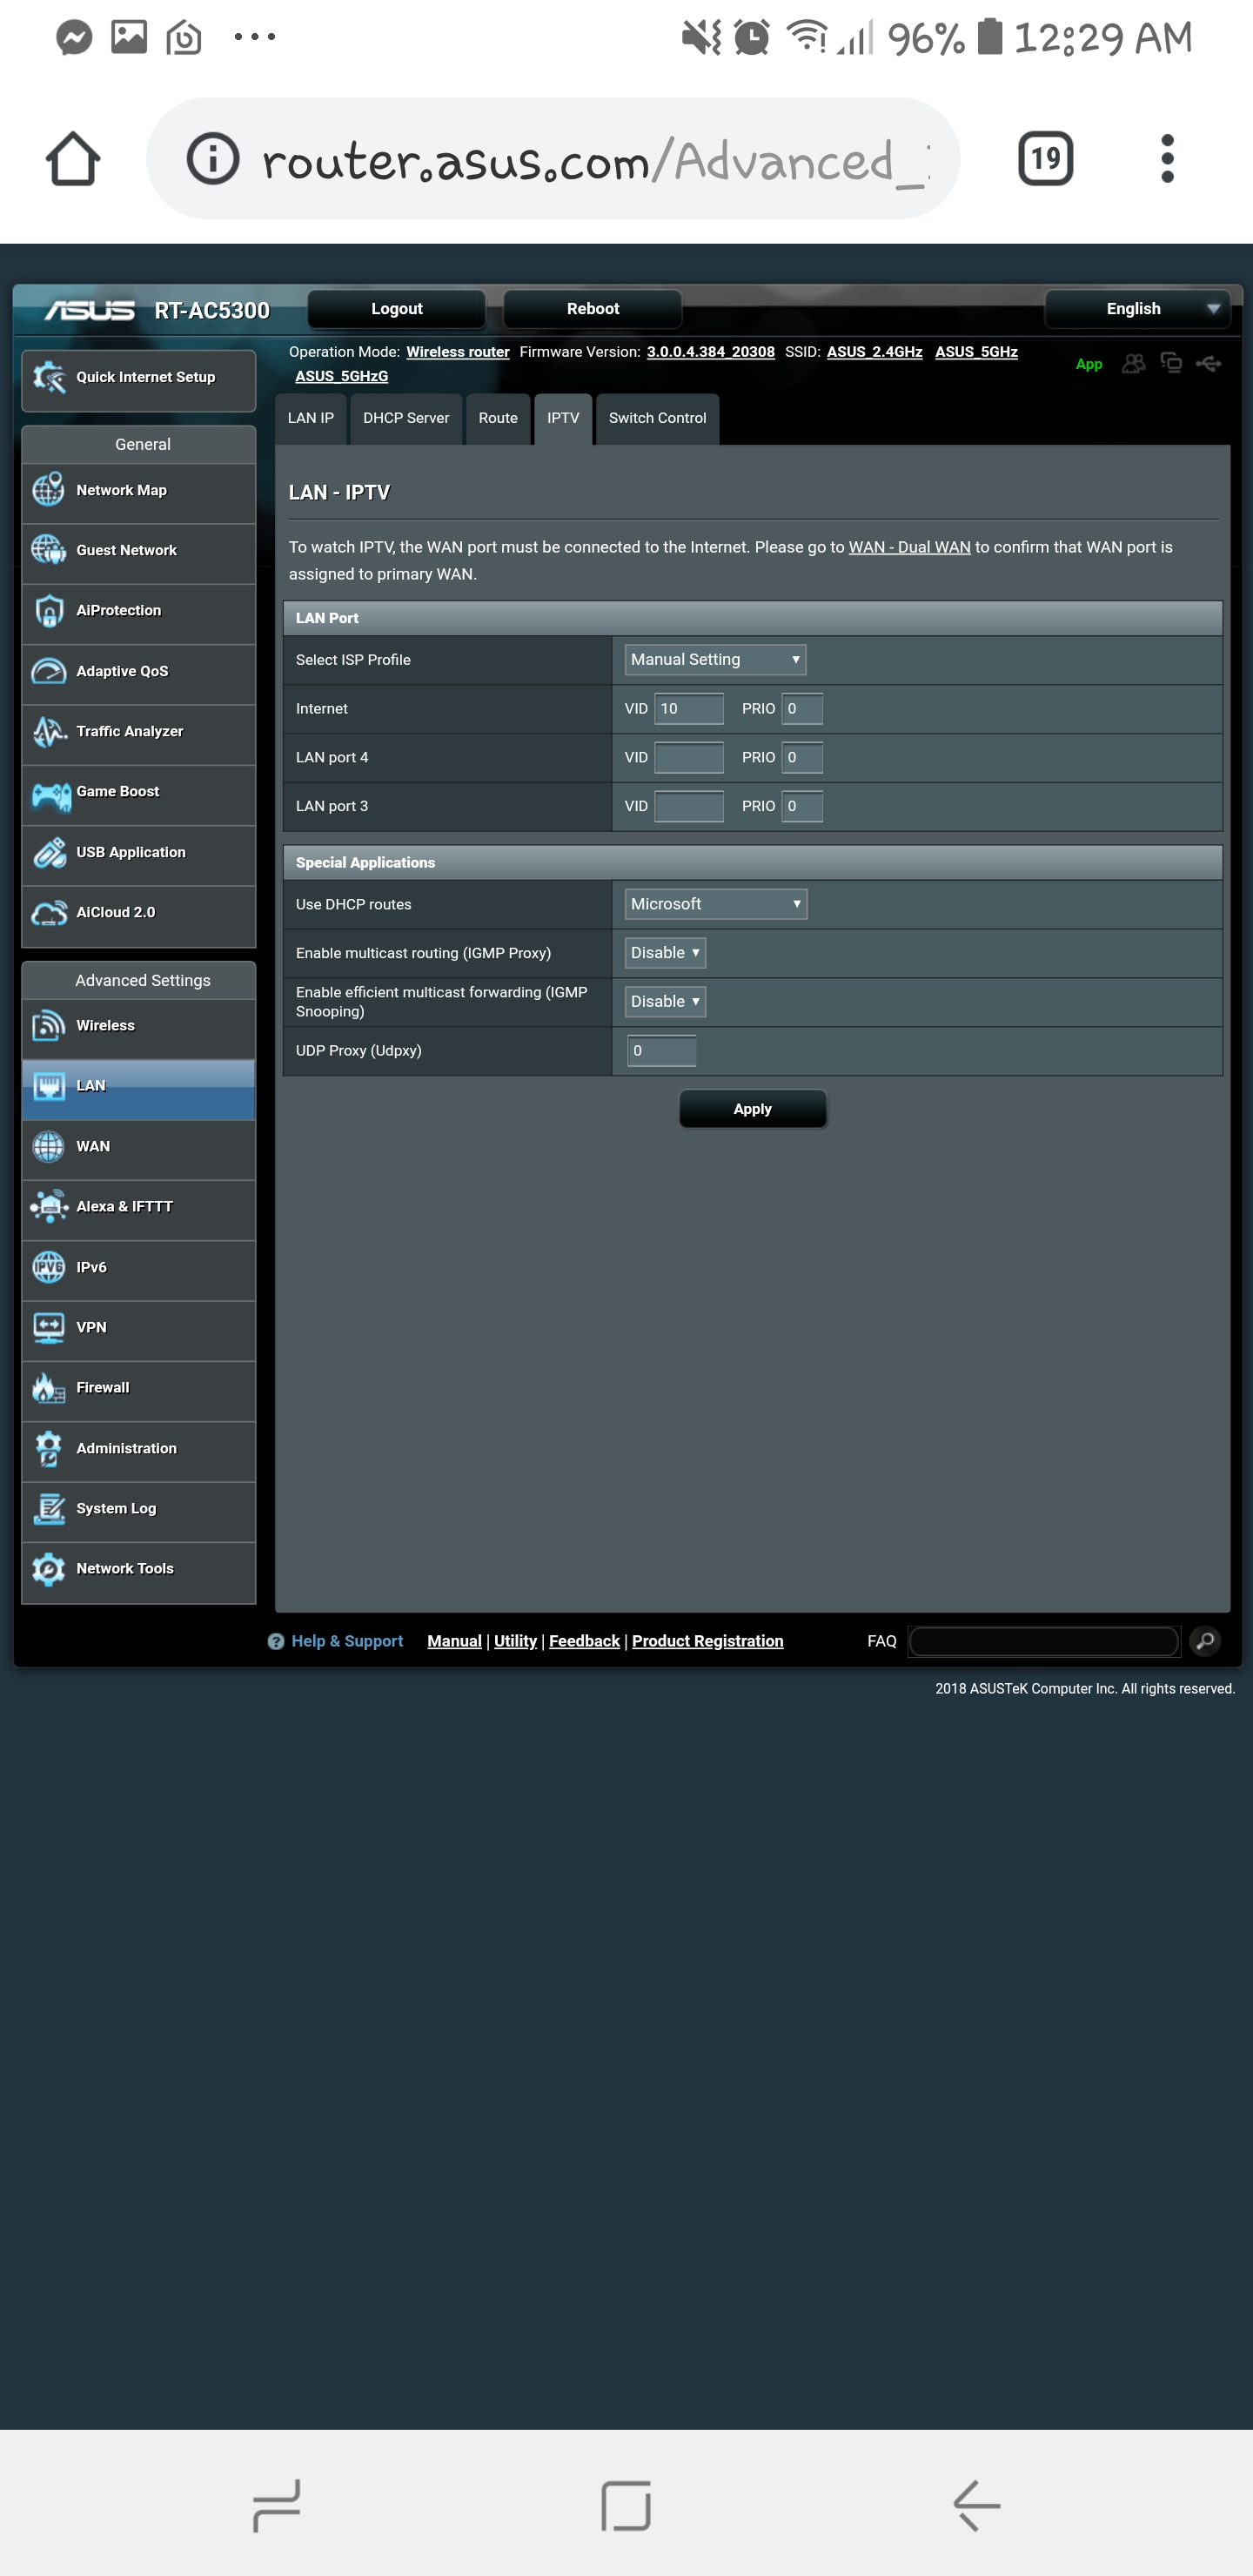
Task: Open the VPN monitor icon
Action: tap(49, 1327)
